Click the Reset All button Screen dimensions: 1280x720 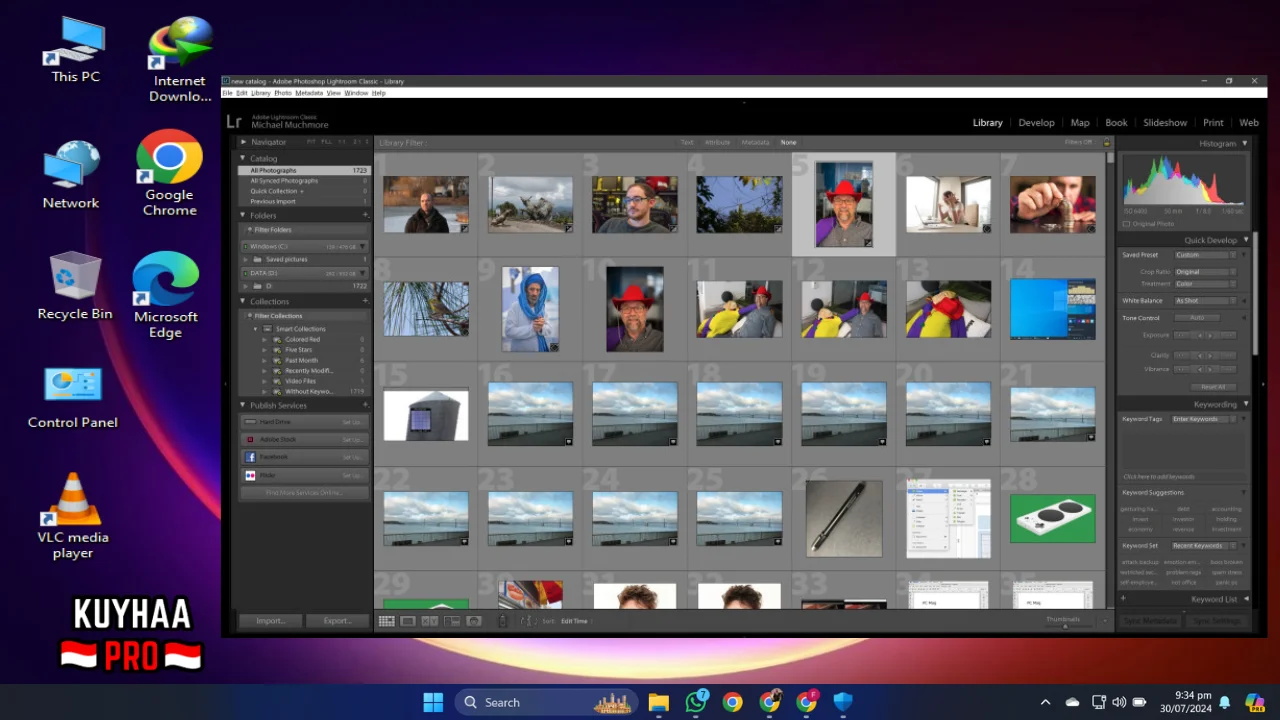tap(1213, 387)
